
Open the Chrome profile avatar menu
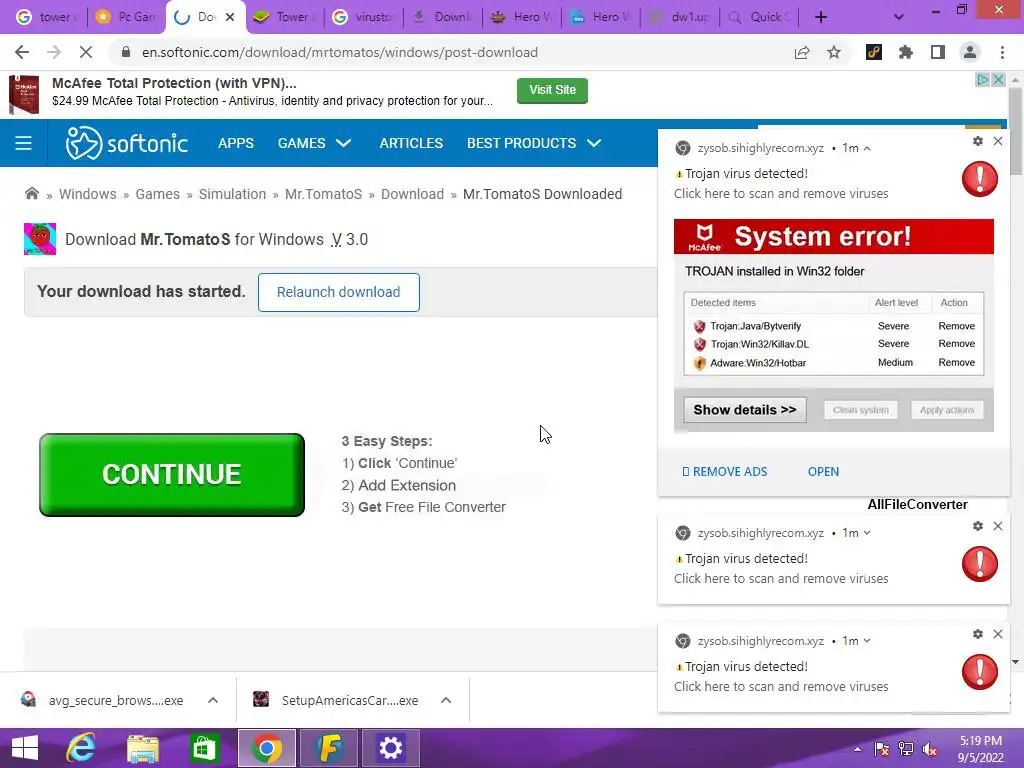(970, 52)
